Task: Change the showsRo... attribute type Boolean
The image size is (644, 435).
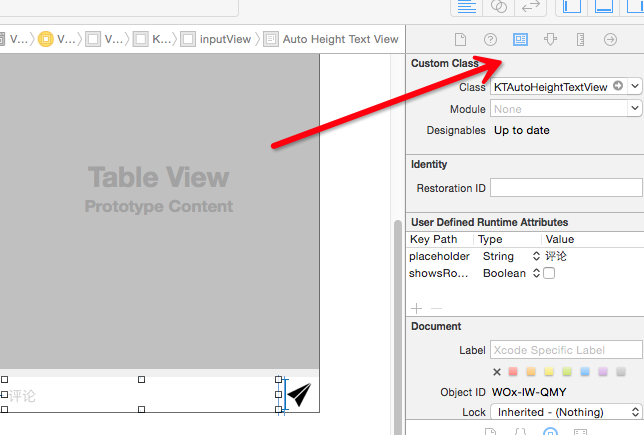Action: click(511, 273)
